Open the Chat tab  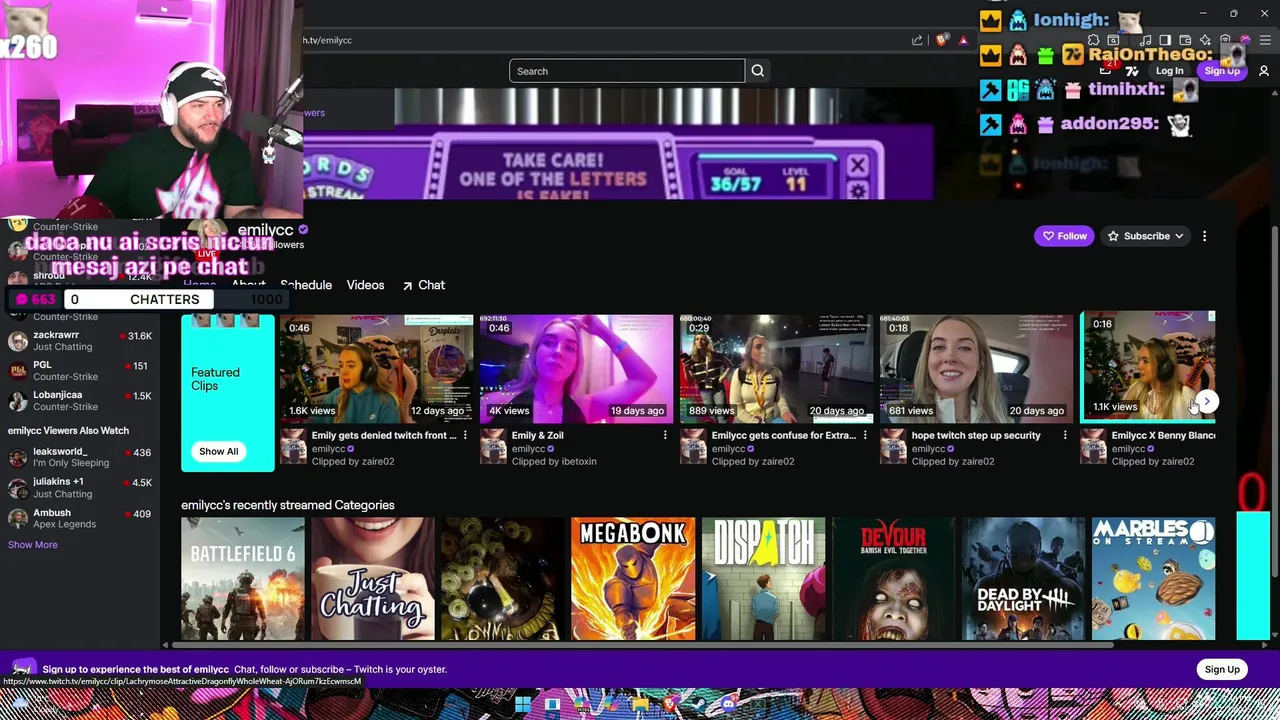pos(424,285)
